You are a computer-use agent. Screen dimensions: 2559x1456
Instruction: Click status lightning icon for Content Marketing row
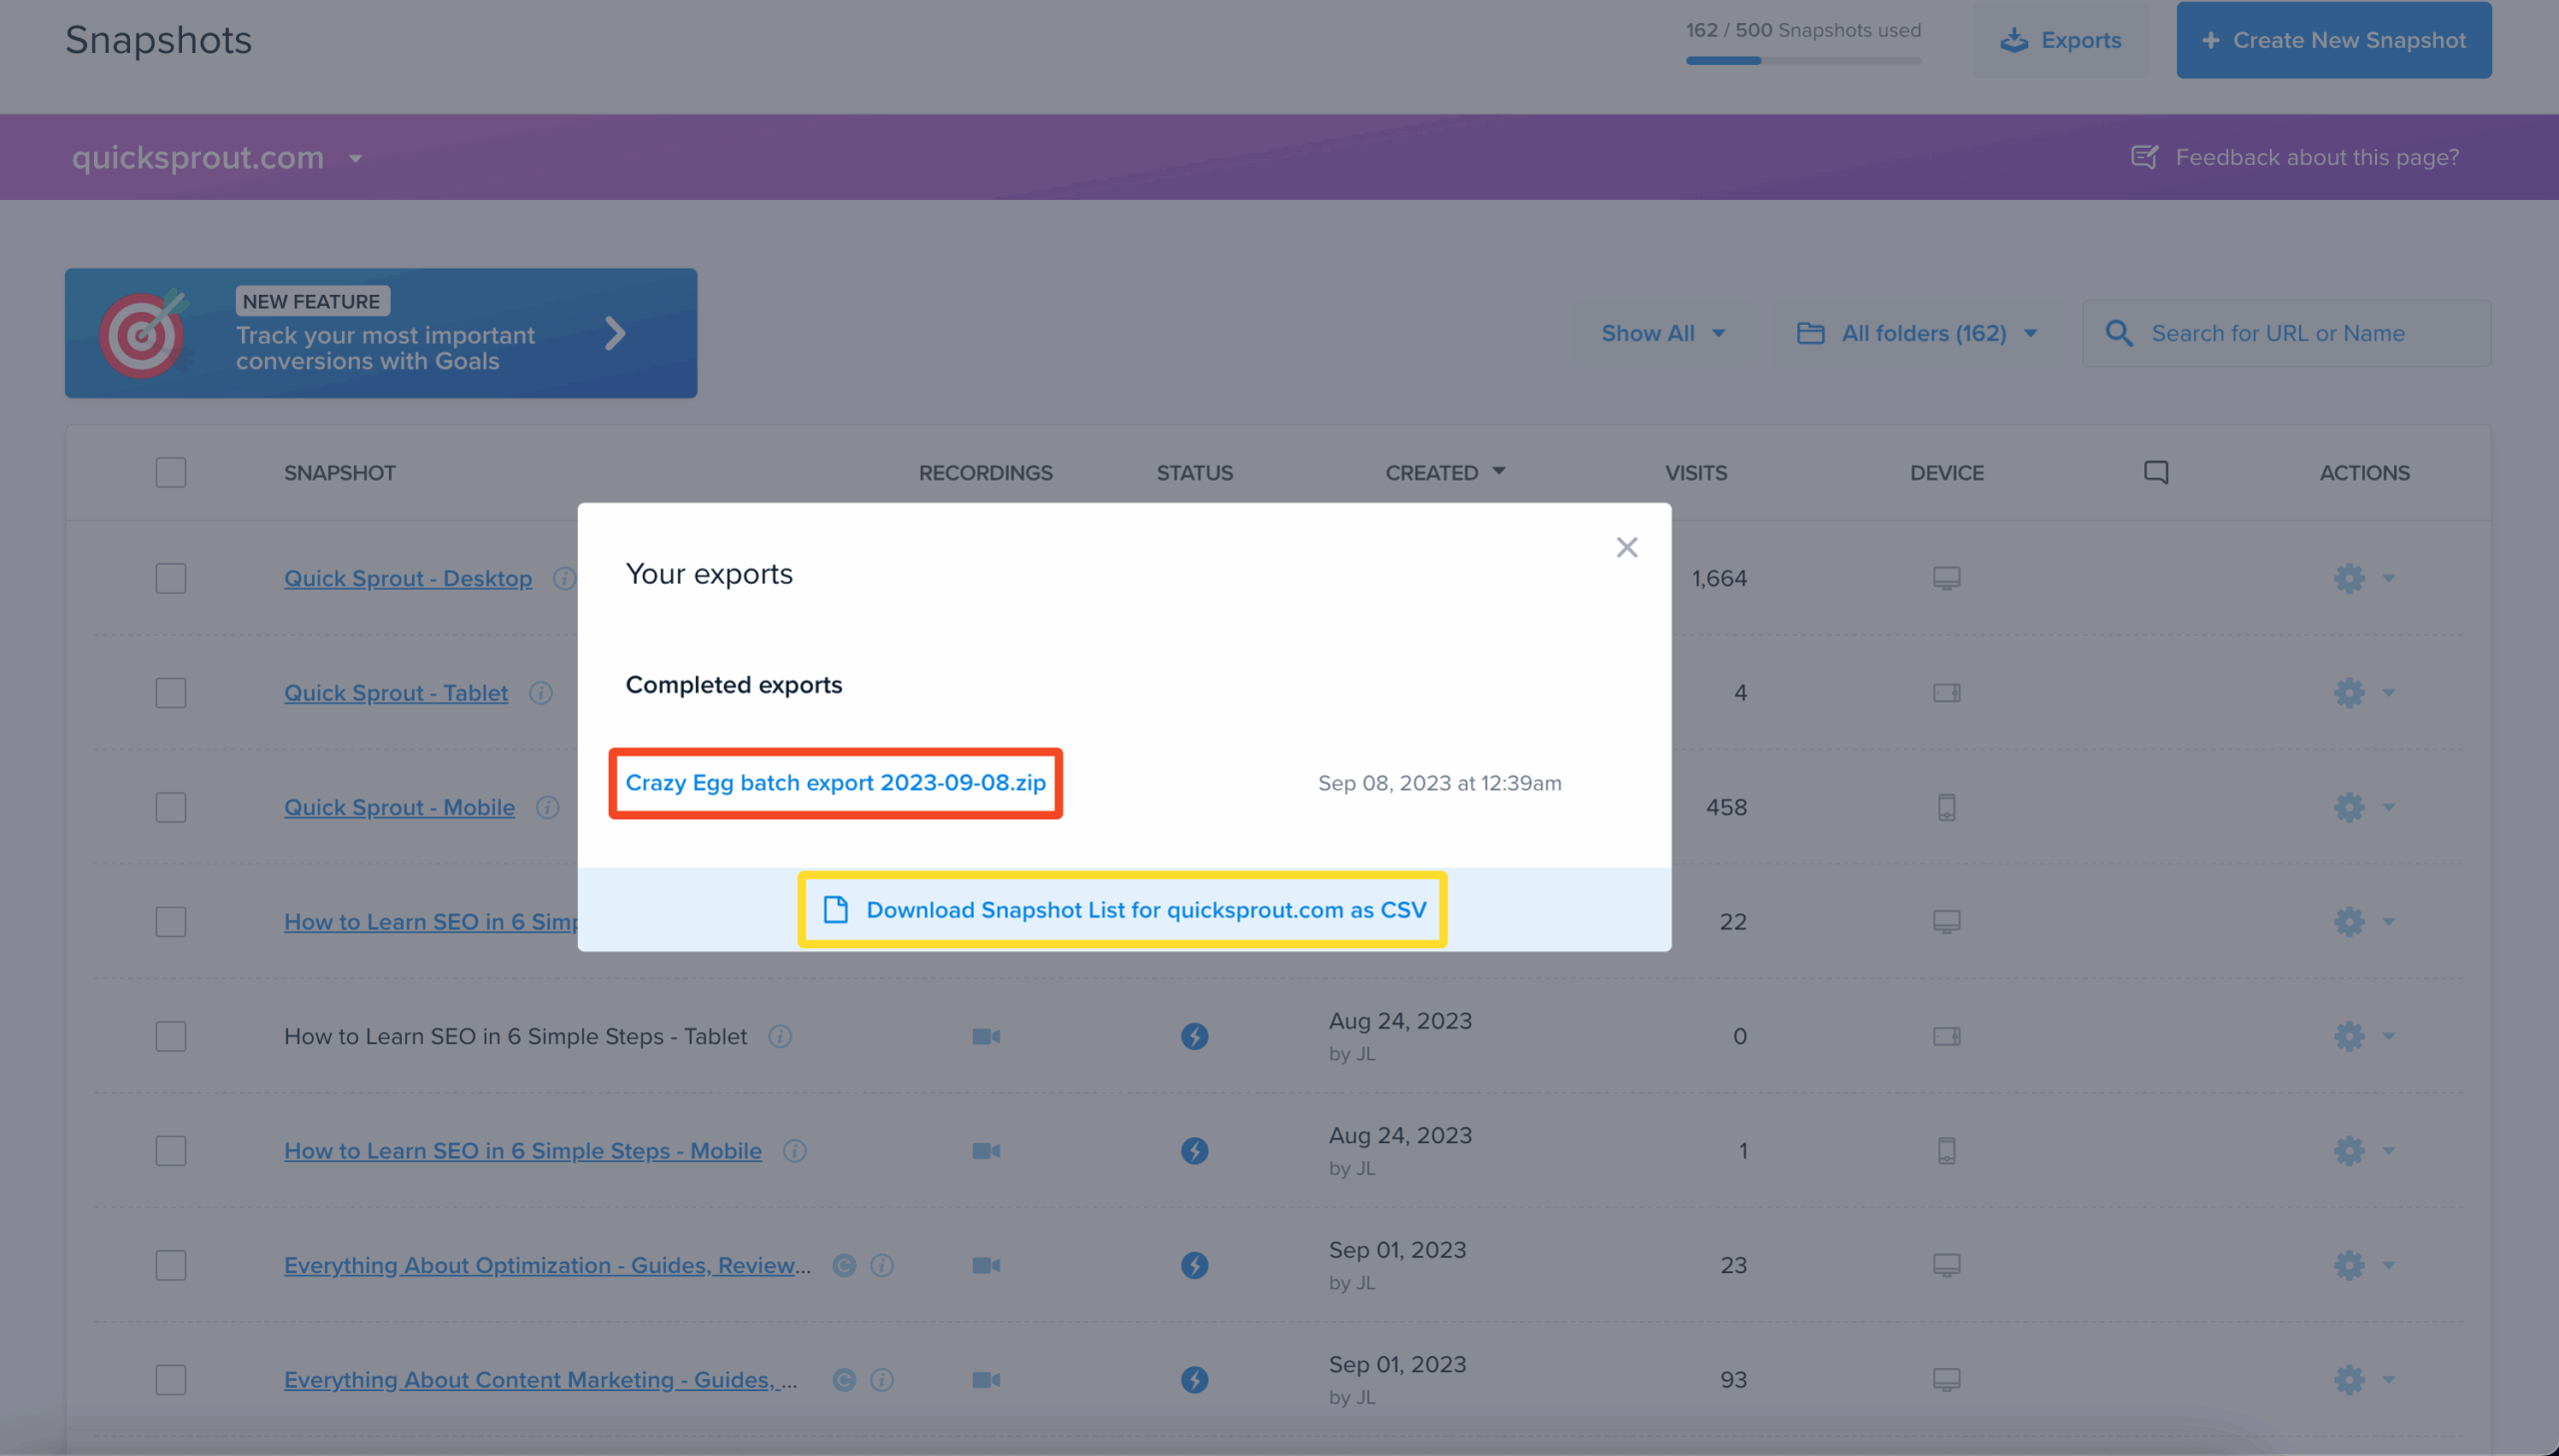tap(1194, 1380)
